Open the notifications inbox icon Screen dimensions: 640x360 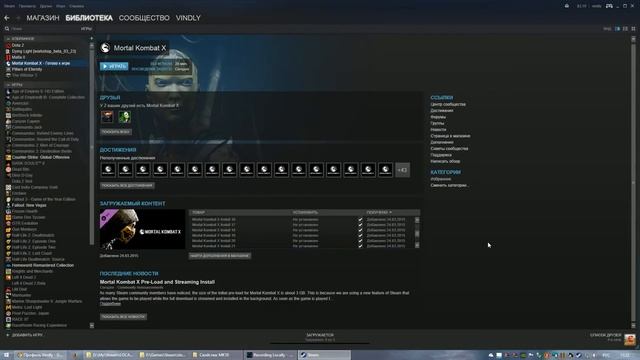[x=567, y=6]
